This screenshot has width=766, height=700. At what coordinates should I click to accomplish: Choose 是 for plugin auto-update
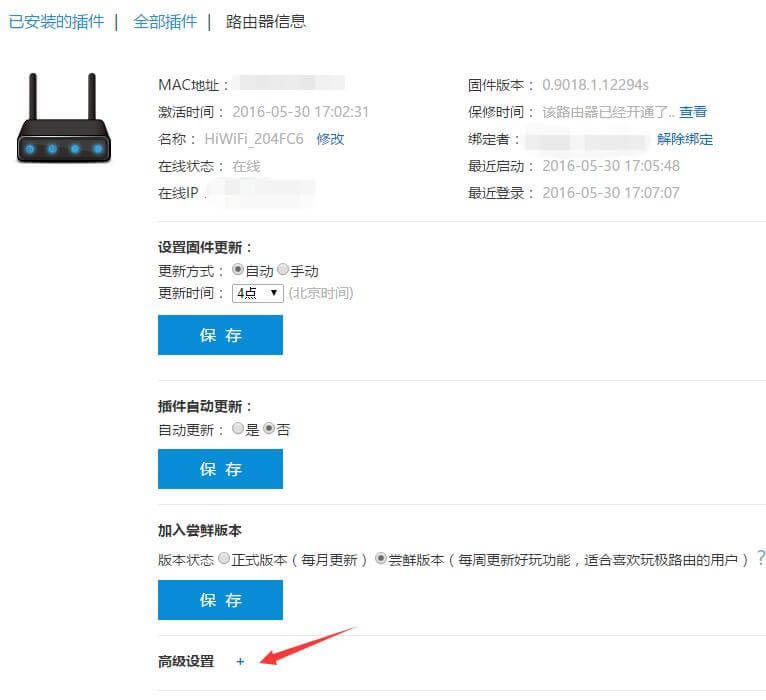238,429
